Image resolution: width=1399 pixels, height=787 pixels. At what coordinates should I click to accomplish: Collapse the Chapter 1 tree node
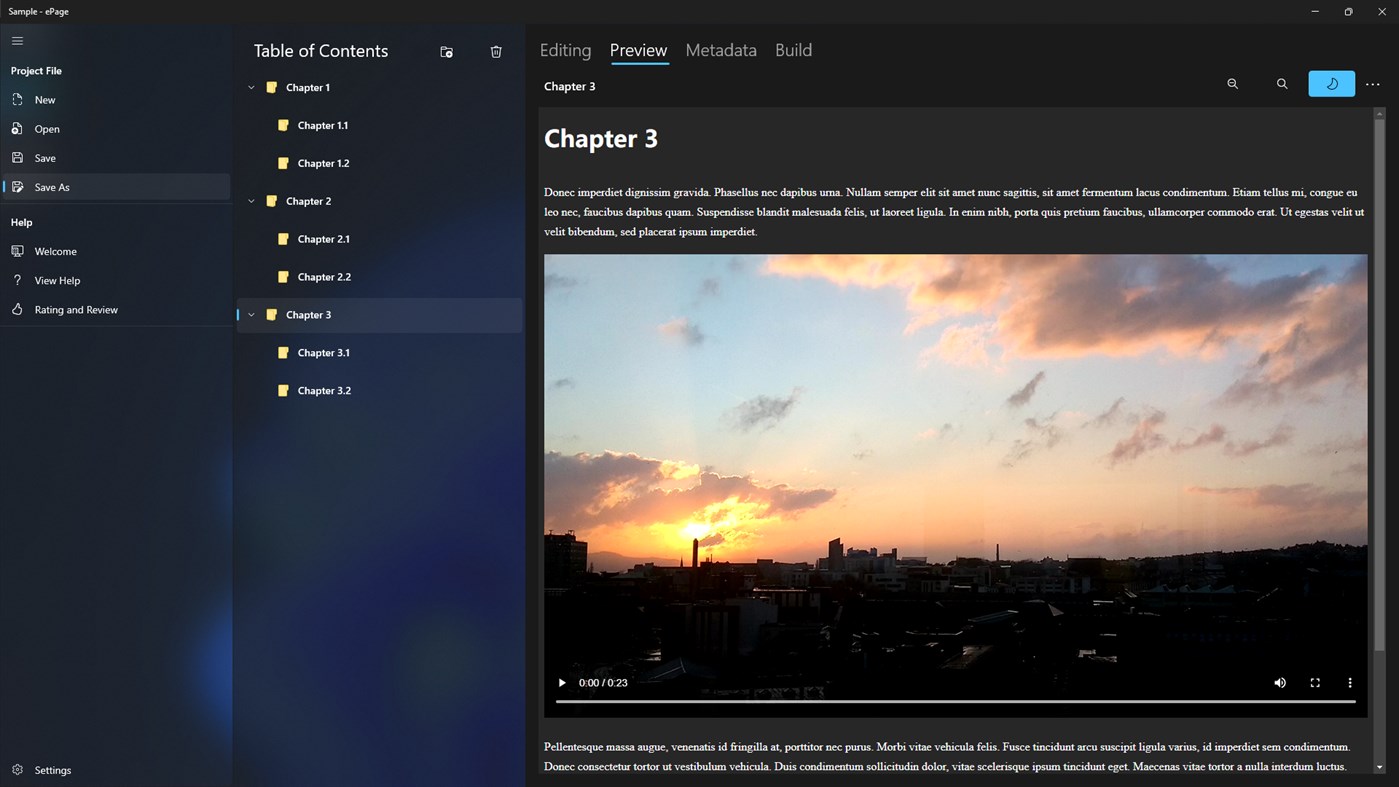click(x=251, y=87)
